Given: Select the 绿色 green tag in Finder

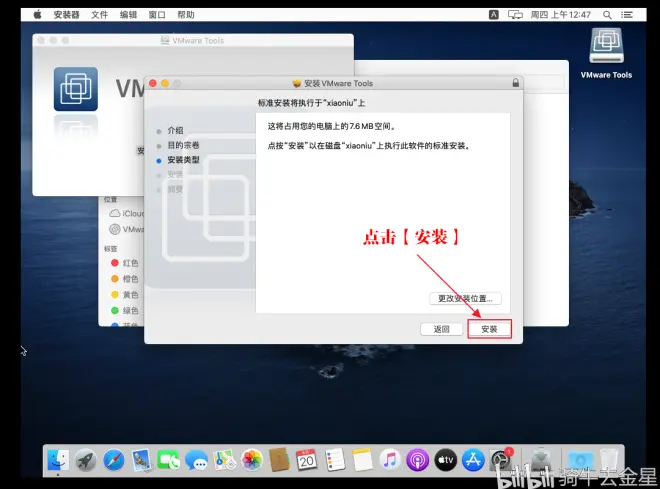Looking at the screenshot, I should point(125,311).
